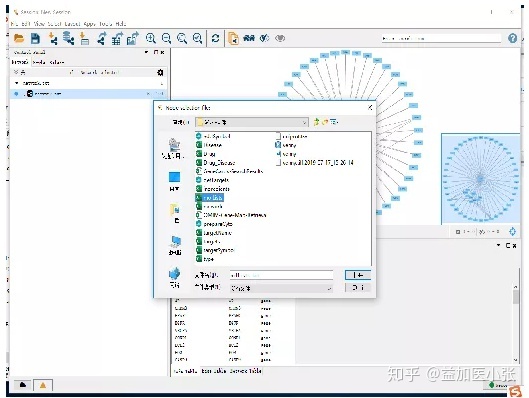Image resolution: width=529 pixels, height=398 pixels.
Task: Hide selected nodes and edges icon
Action: click(264, 38)
